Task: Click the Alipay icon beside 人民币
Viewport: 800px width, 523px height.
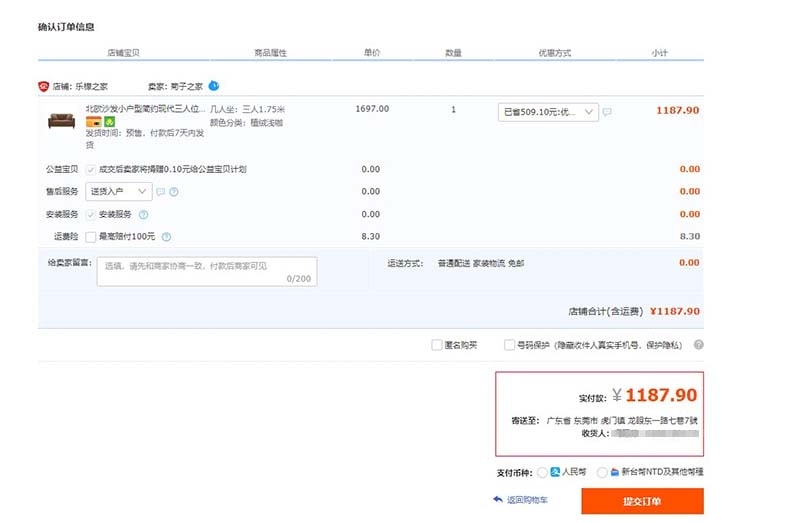Action: point(555,472)
